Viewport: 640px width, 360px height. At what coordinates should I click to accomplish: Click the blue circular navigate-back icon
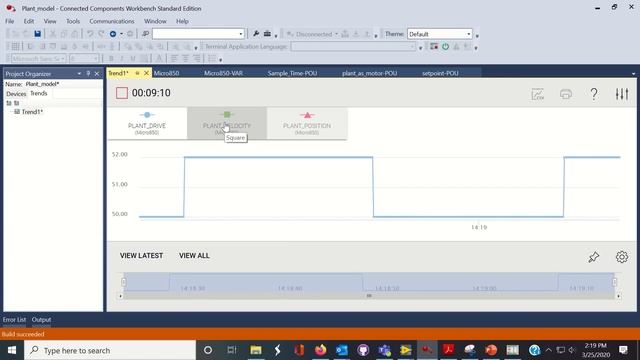coord(113,34)
